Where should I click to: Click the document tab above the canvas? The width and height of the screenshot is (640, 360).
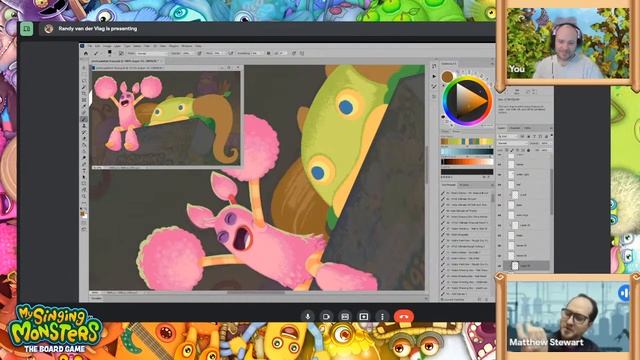tap(126, 61)
